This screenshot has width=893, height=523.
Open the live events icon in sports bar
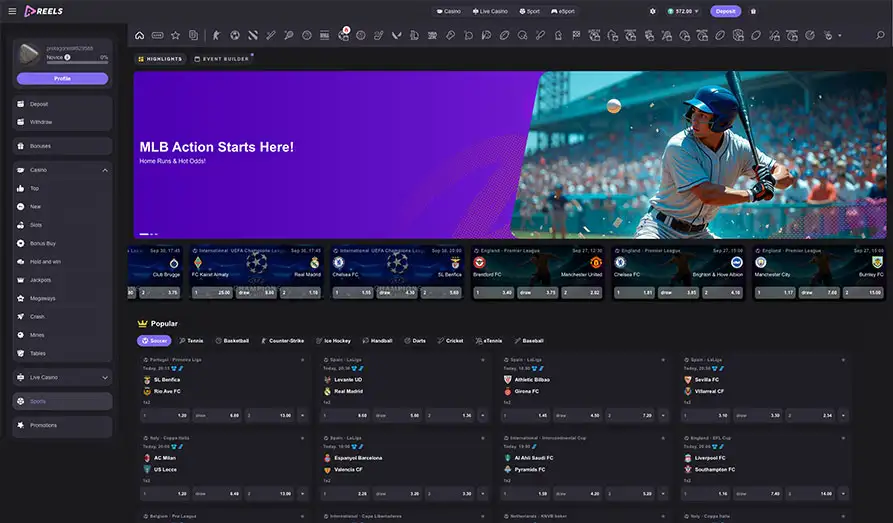tap(158, 35)
